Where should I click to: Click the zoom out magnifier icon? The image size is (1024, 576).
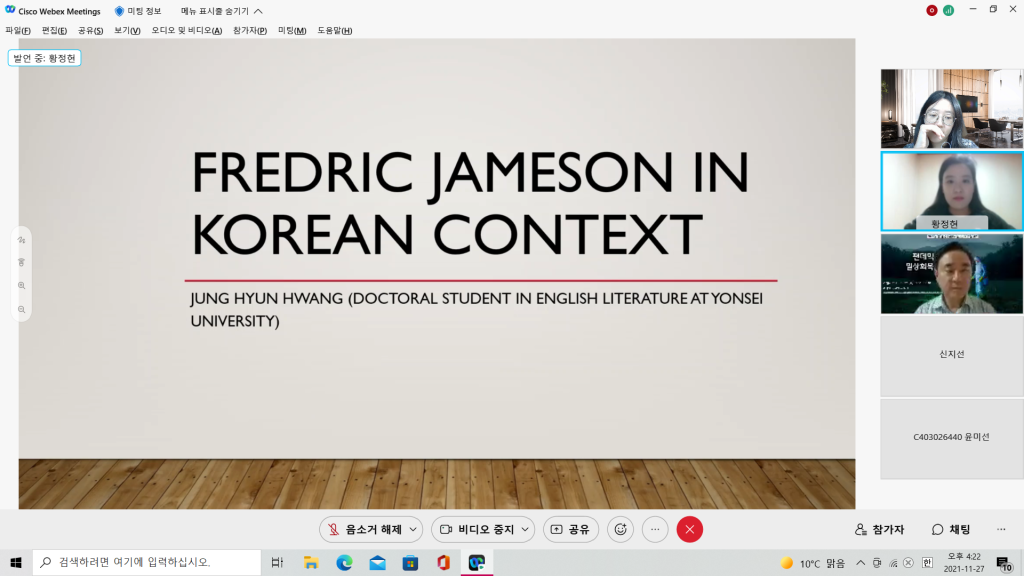[22, 310]
